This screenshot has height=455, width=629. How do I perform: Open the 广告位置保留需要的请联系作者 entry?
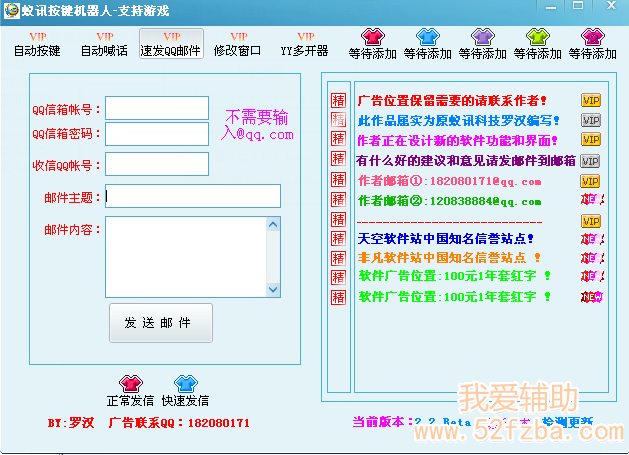452,100
